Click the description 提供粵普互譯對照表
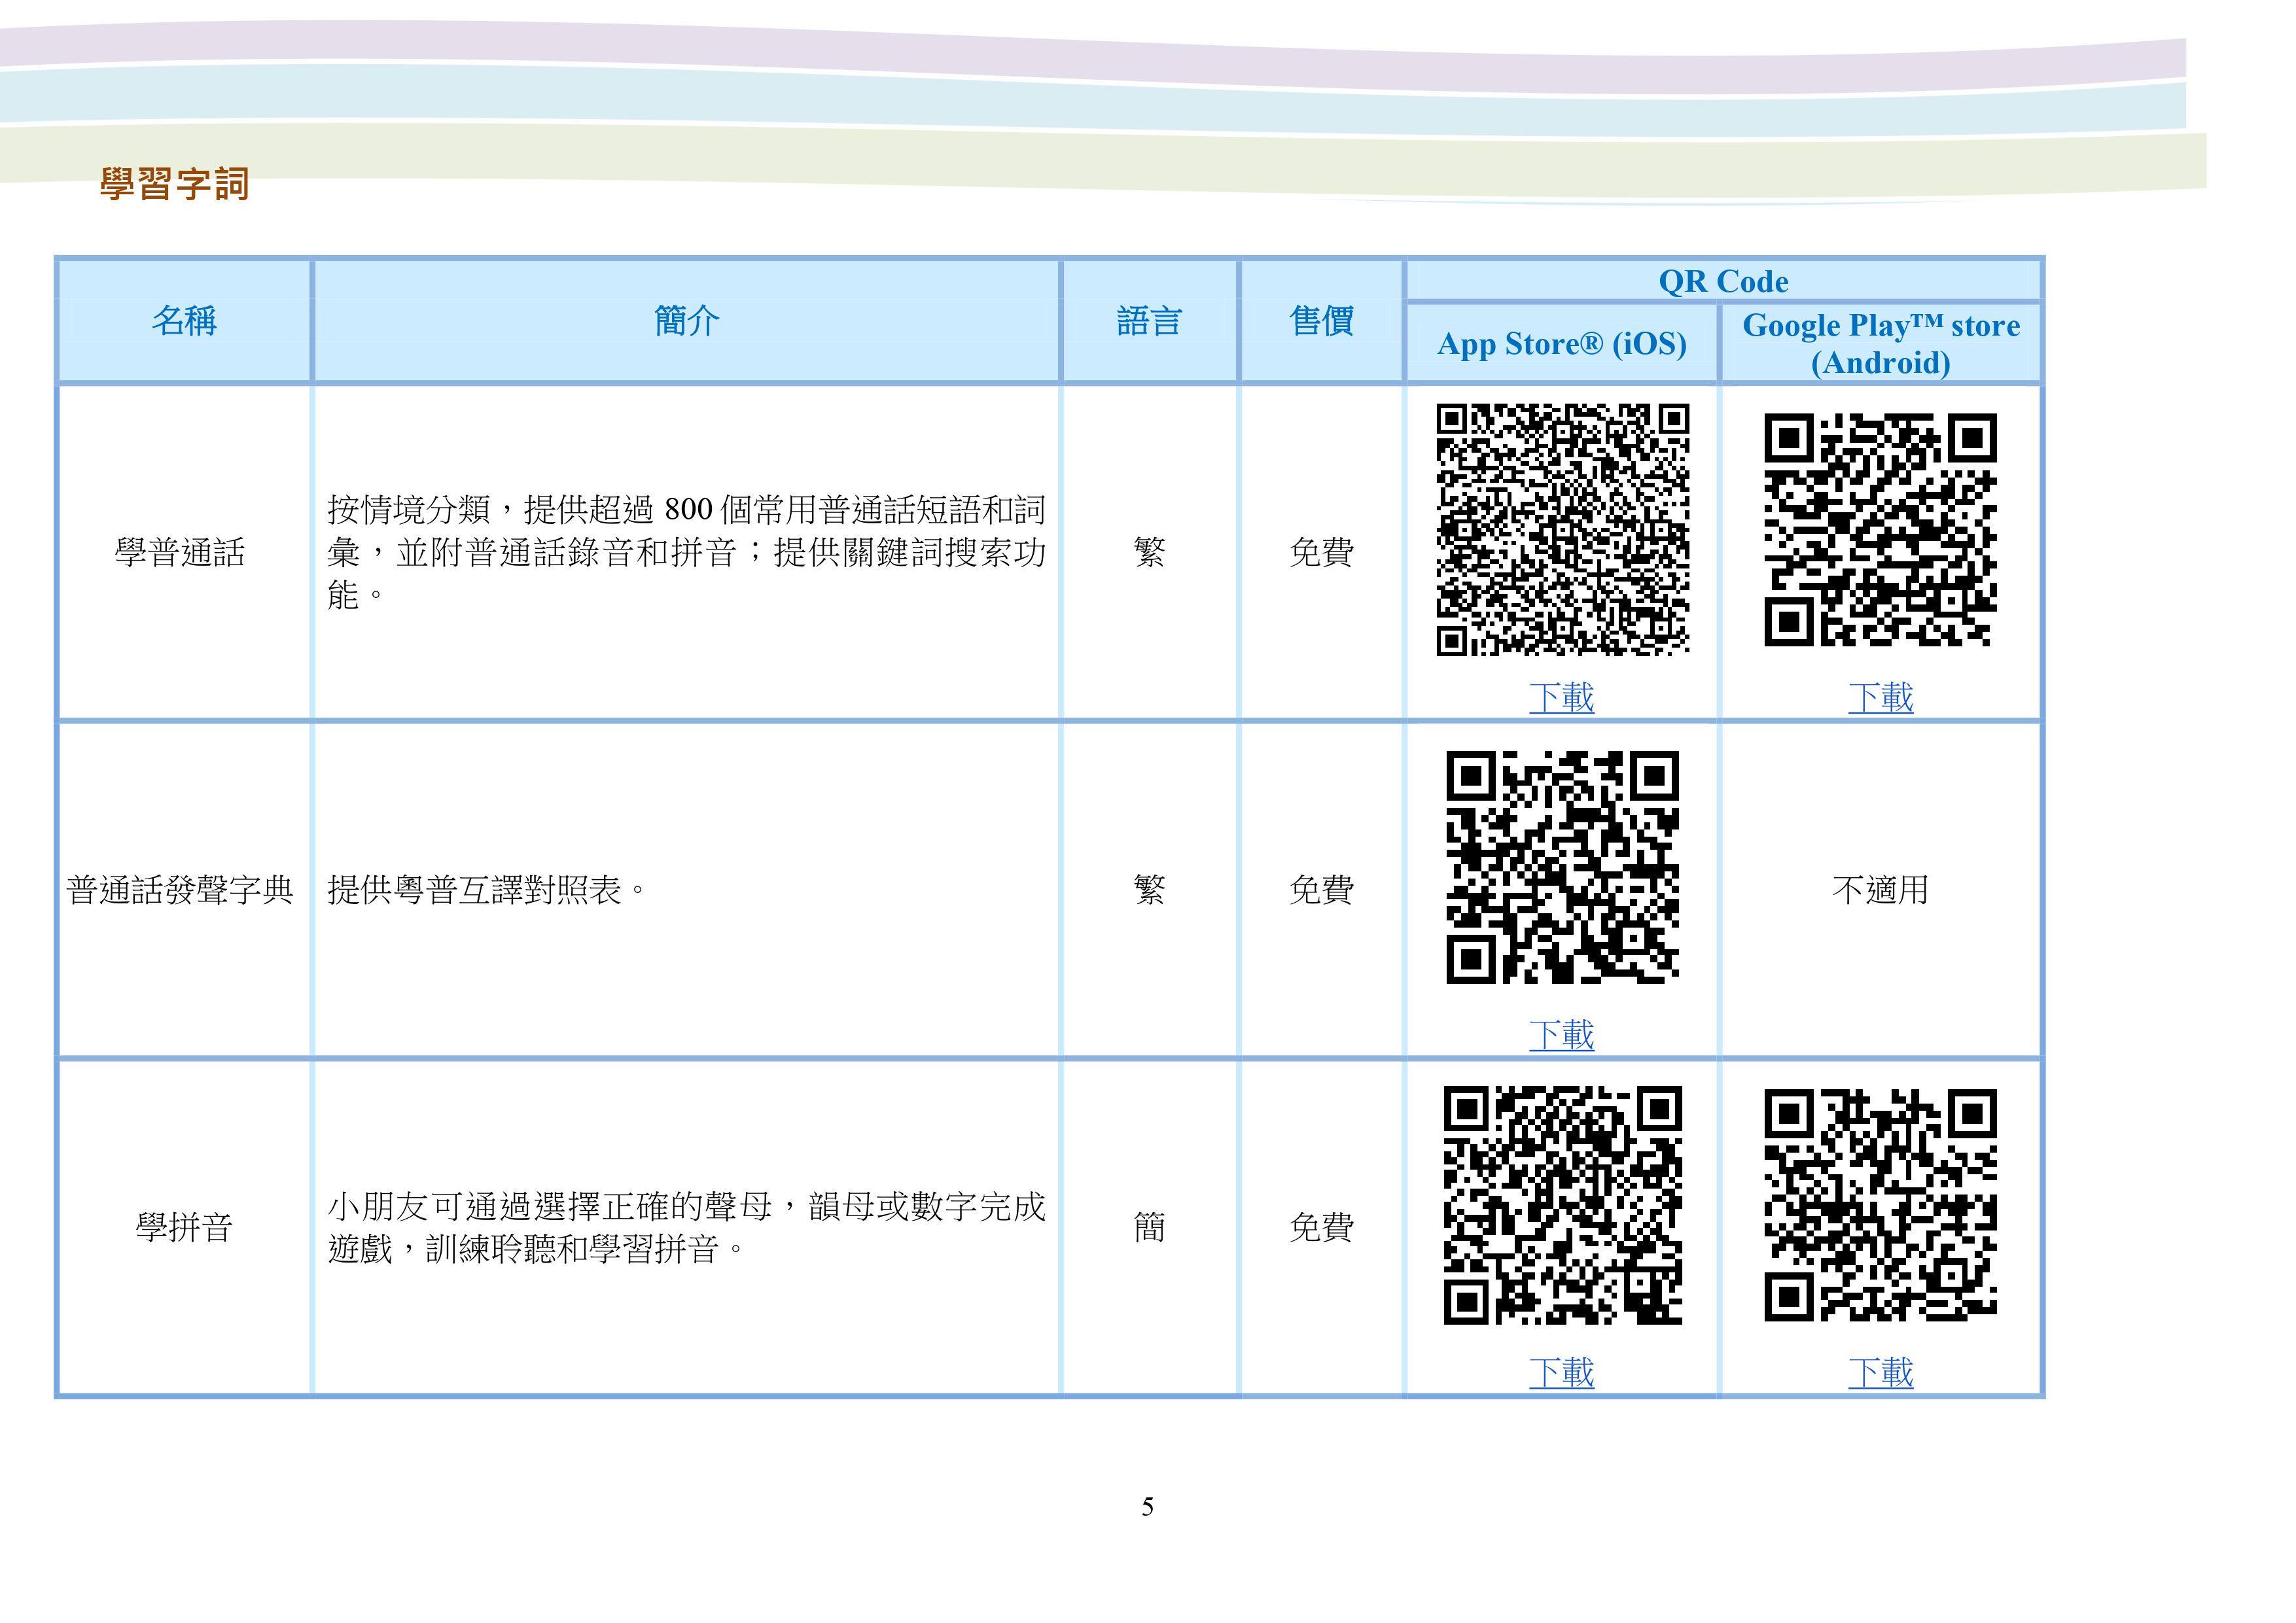The width and height of the screenshot is (2296, 1623). 486,889
